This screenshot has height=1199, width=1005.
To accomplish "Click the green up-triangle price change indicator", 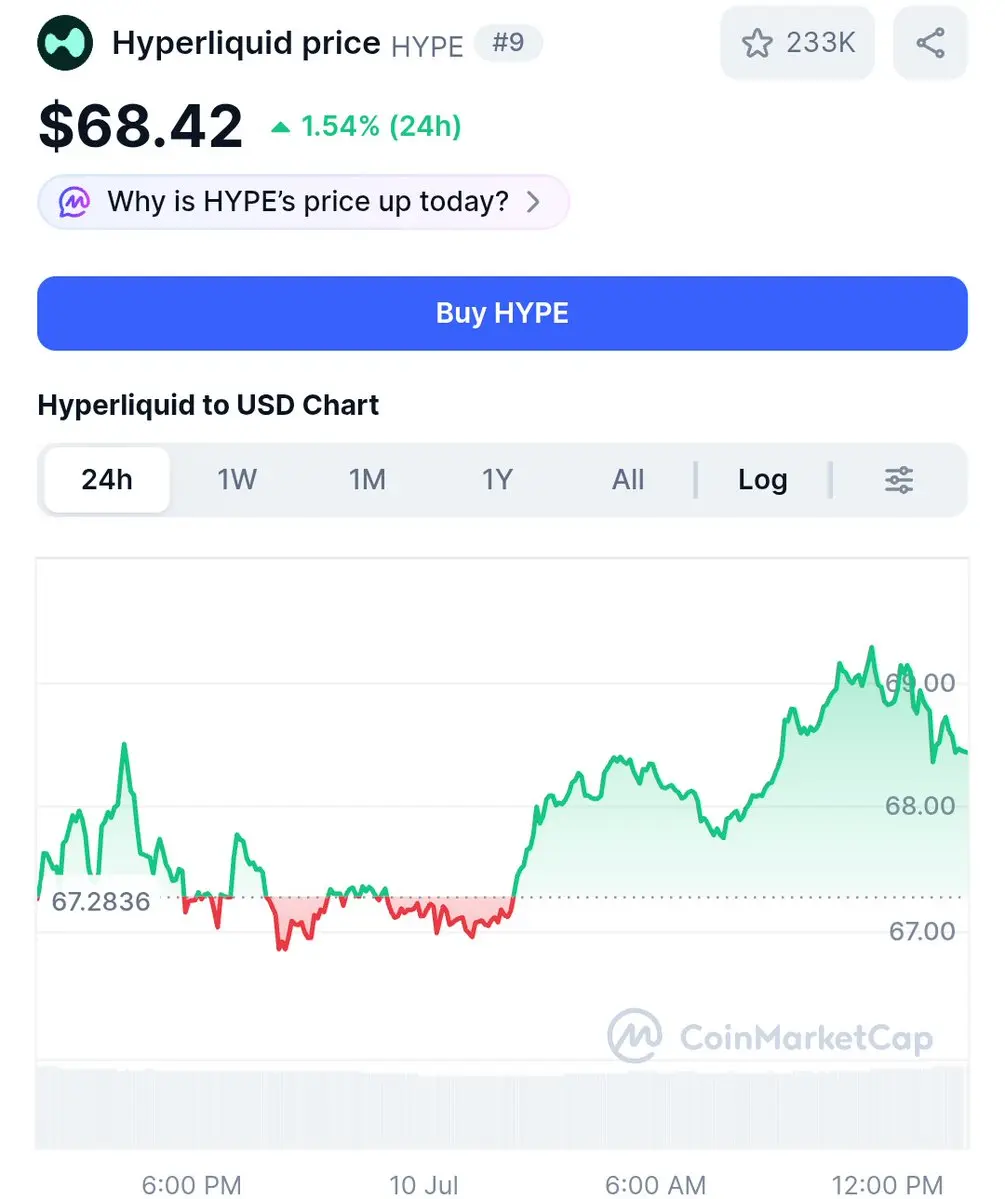I will pos(281,127).
